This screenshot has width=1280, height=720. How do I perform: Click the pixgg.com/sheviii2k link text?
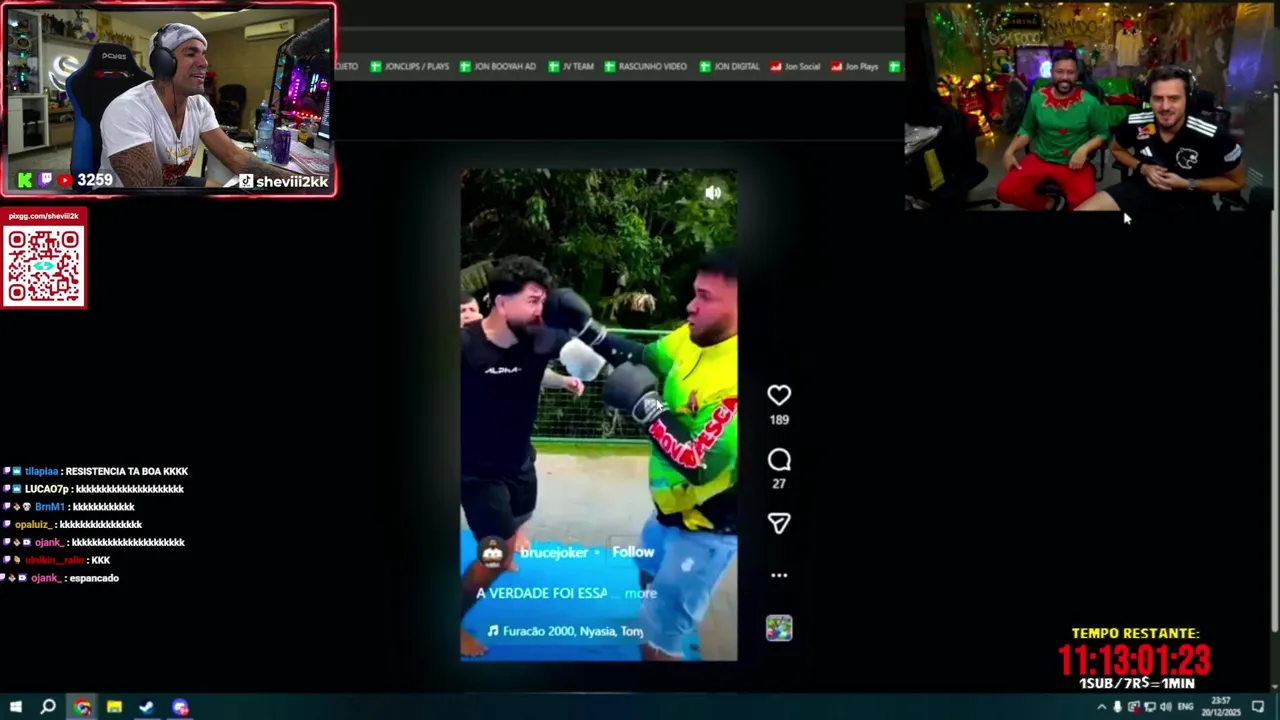click(x=43, y=216)
